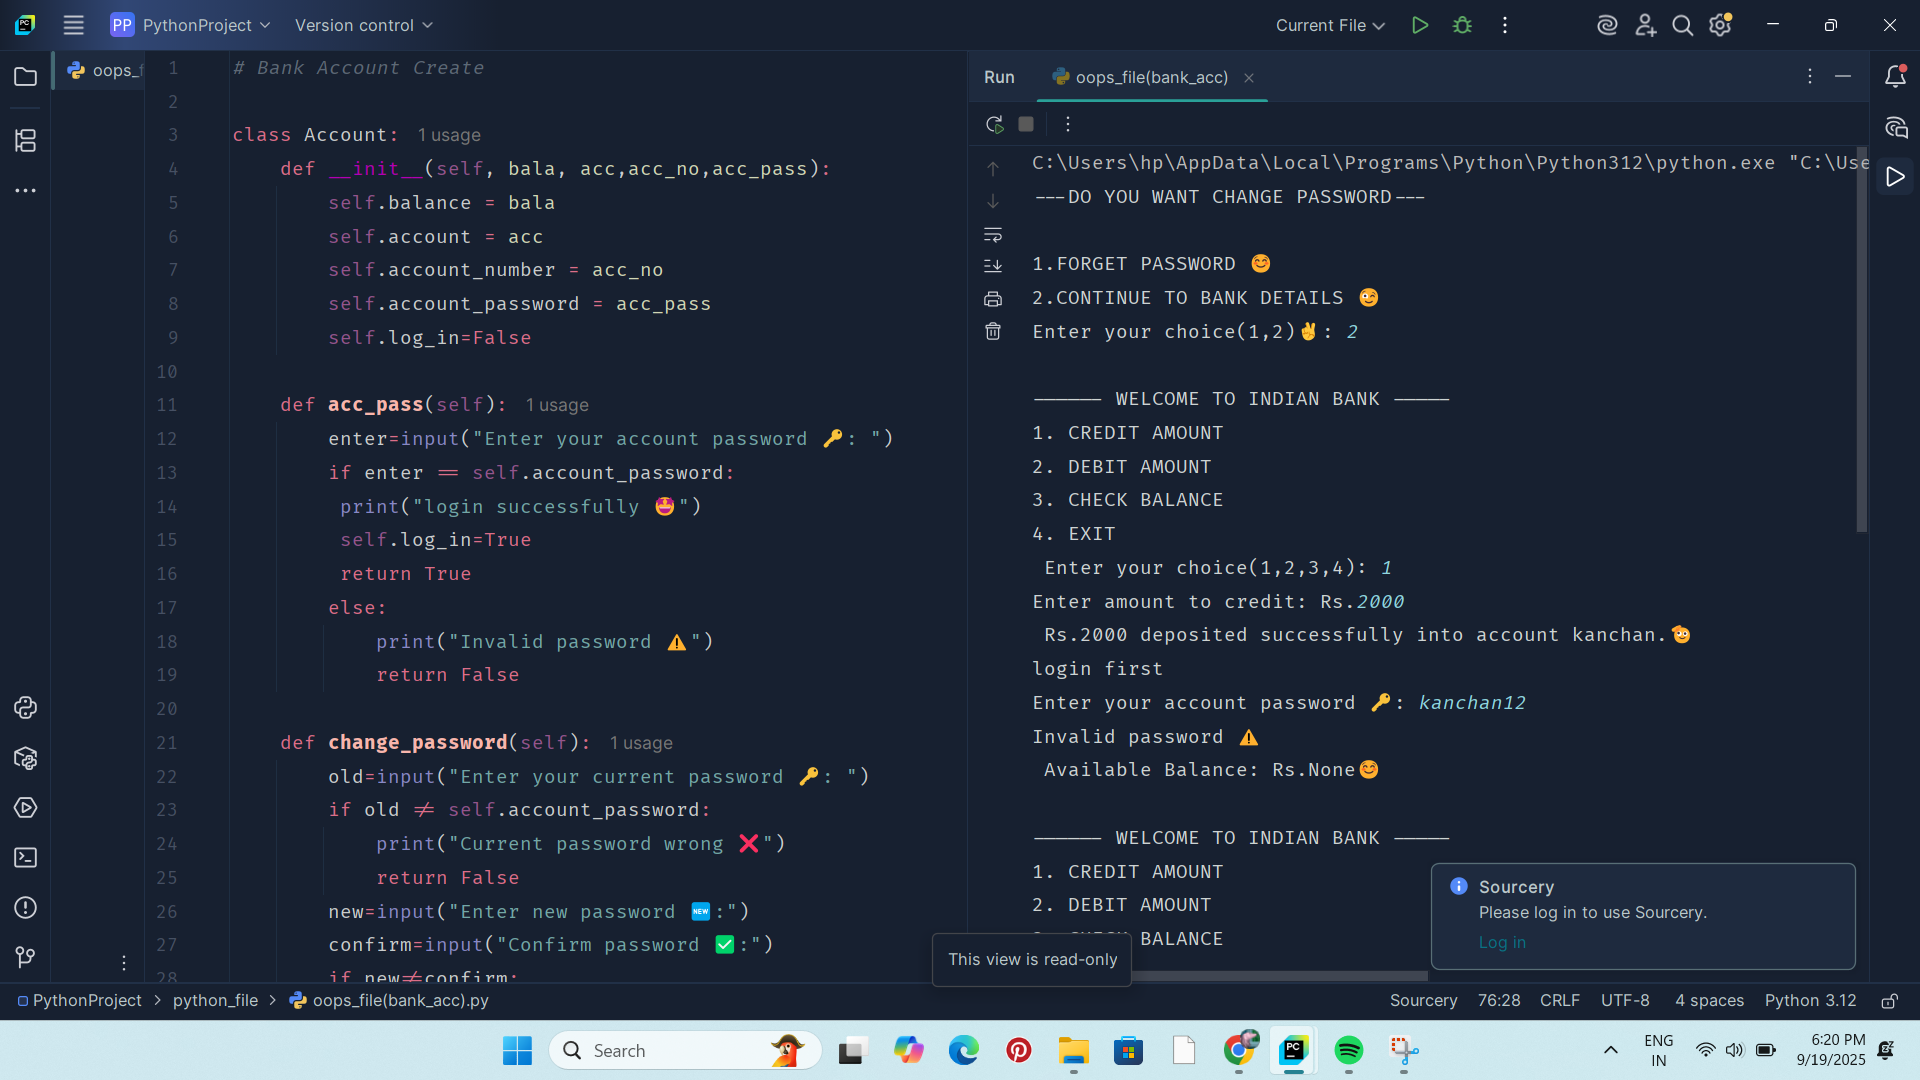This screenshot has height=1080, width=1920.
Task: Toggle the read-only lock icon in status bar
Action: (1889, 1000)
